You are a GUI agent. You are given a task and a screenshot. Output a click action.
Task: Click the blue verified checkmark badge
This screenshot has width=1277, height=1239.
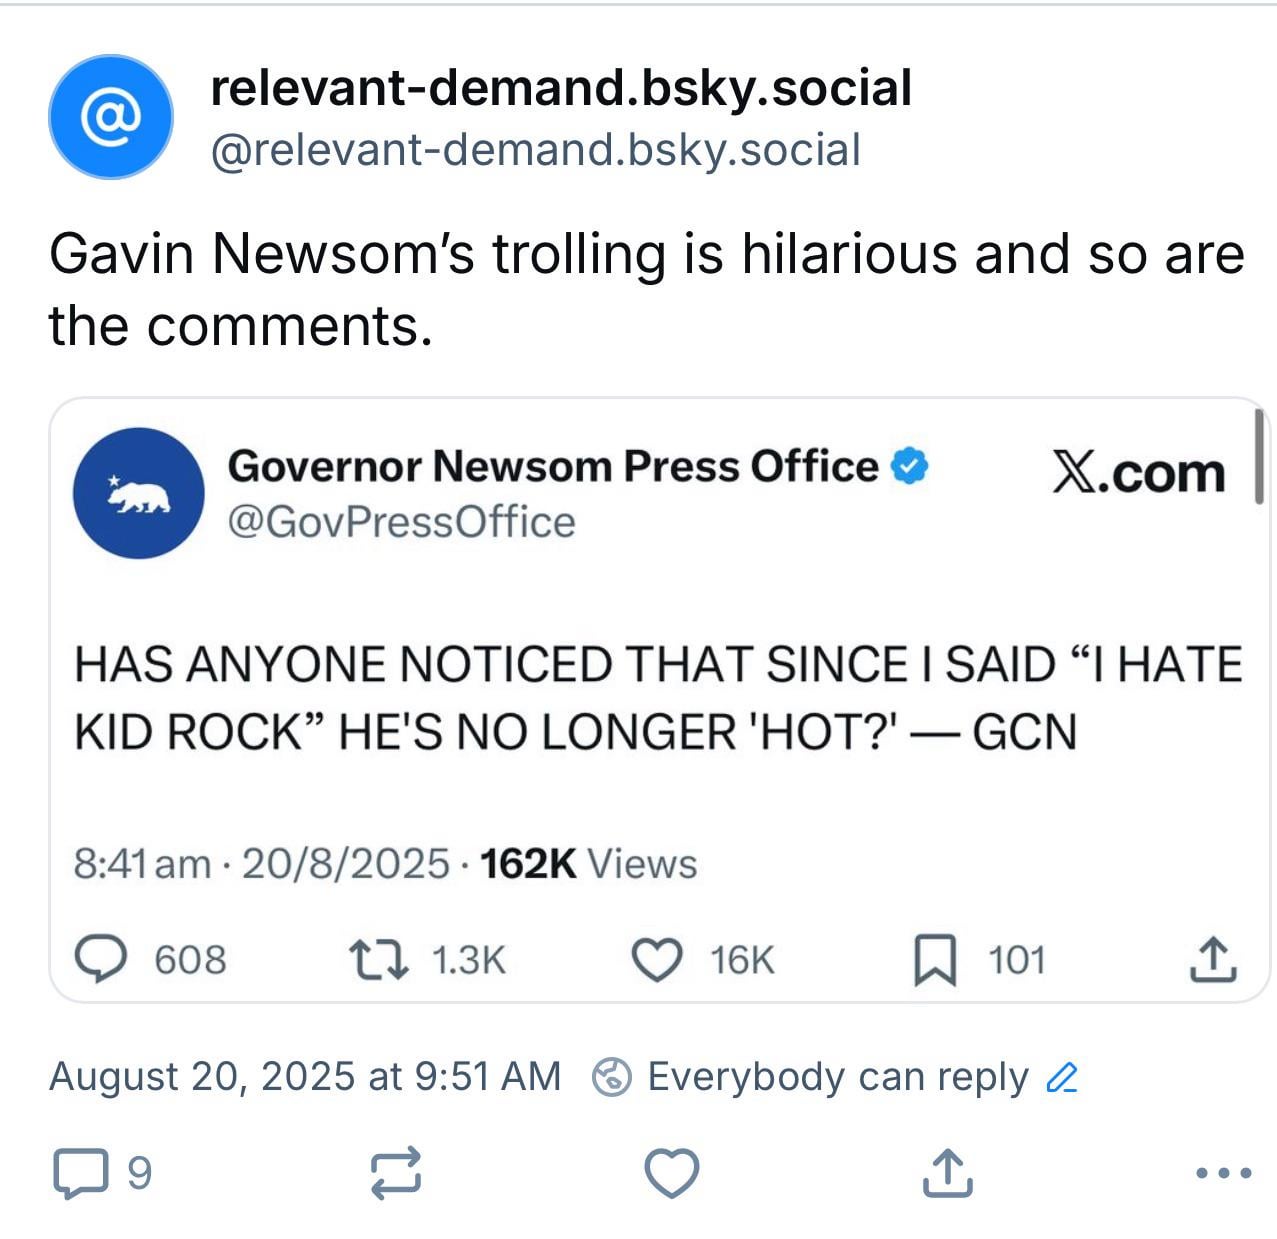coord(910,466)
